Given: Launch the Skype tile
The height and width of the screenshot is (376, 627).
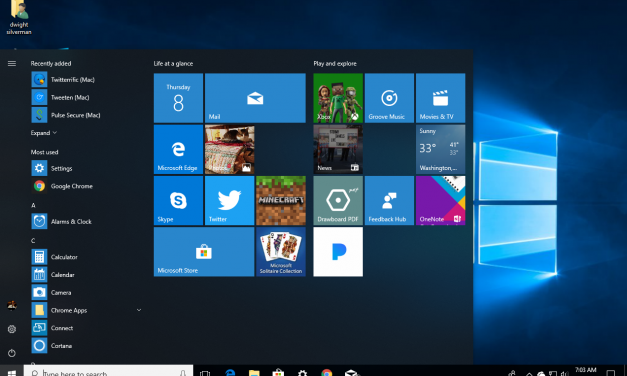Looking at the screenshot, I should pyautogui.click(x=178, y=200).
